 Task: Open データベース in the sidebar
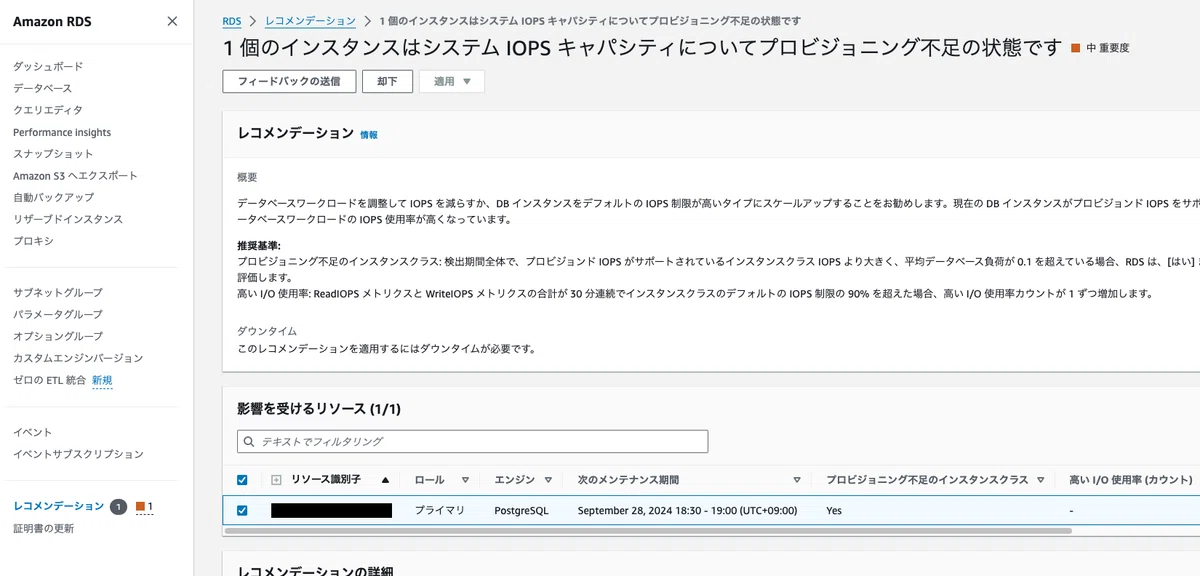coord(42,88)
